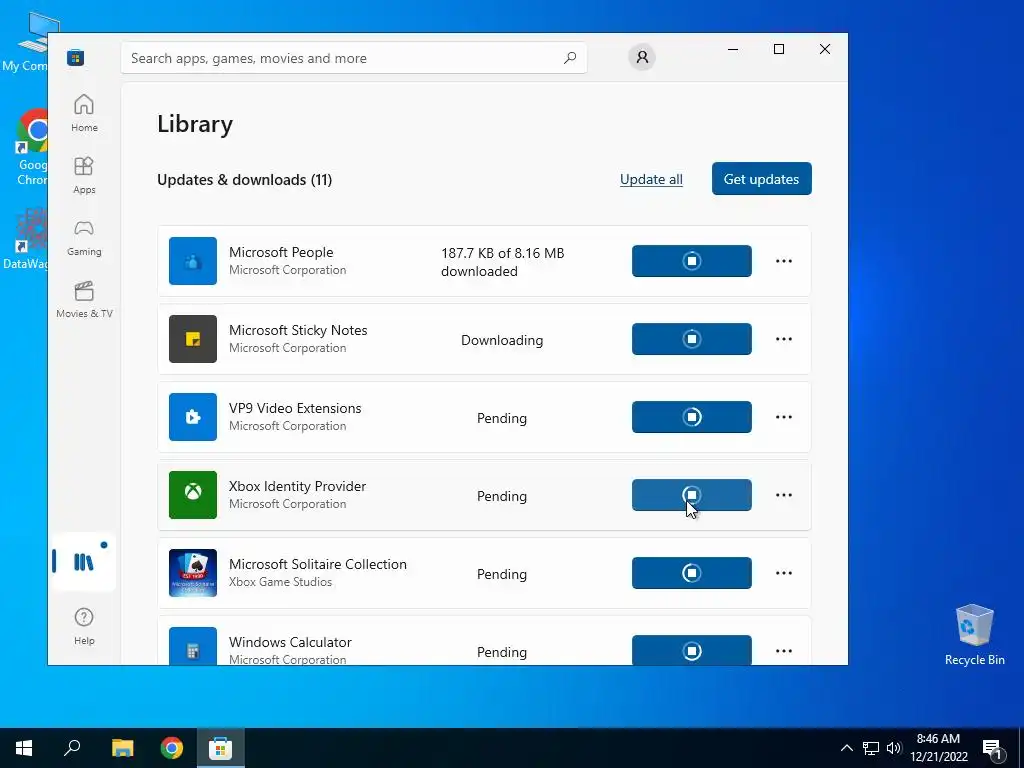This screenshot has height=768, width=1024.
Task: Open the Windows Start menu
Action: coord(24,748)
